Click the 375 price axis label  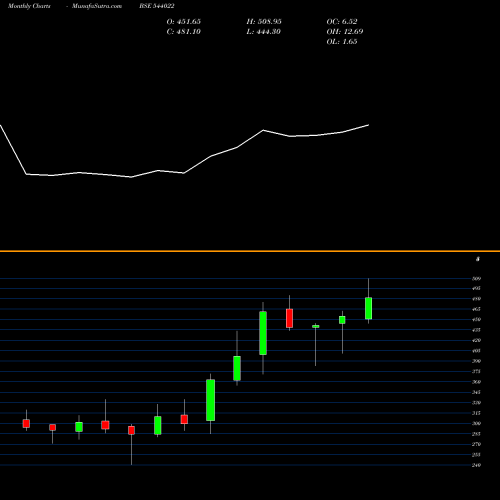coord(476,371)
